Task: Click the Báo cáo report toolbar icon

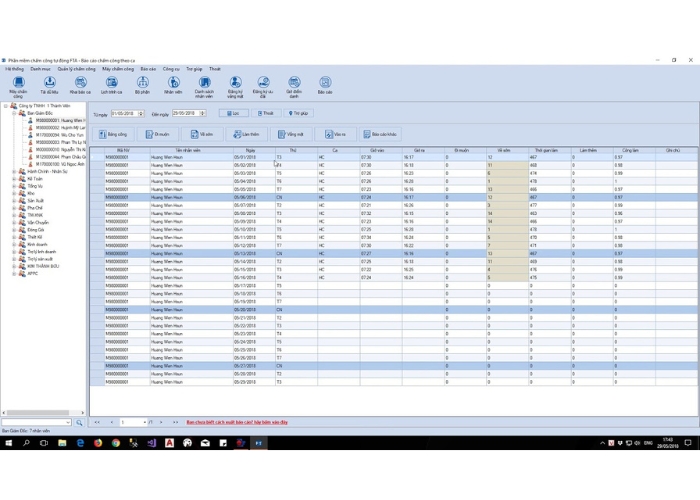Action: [325, 84]
